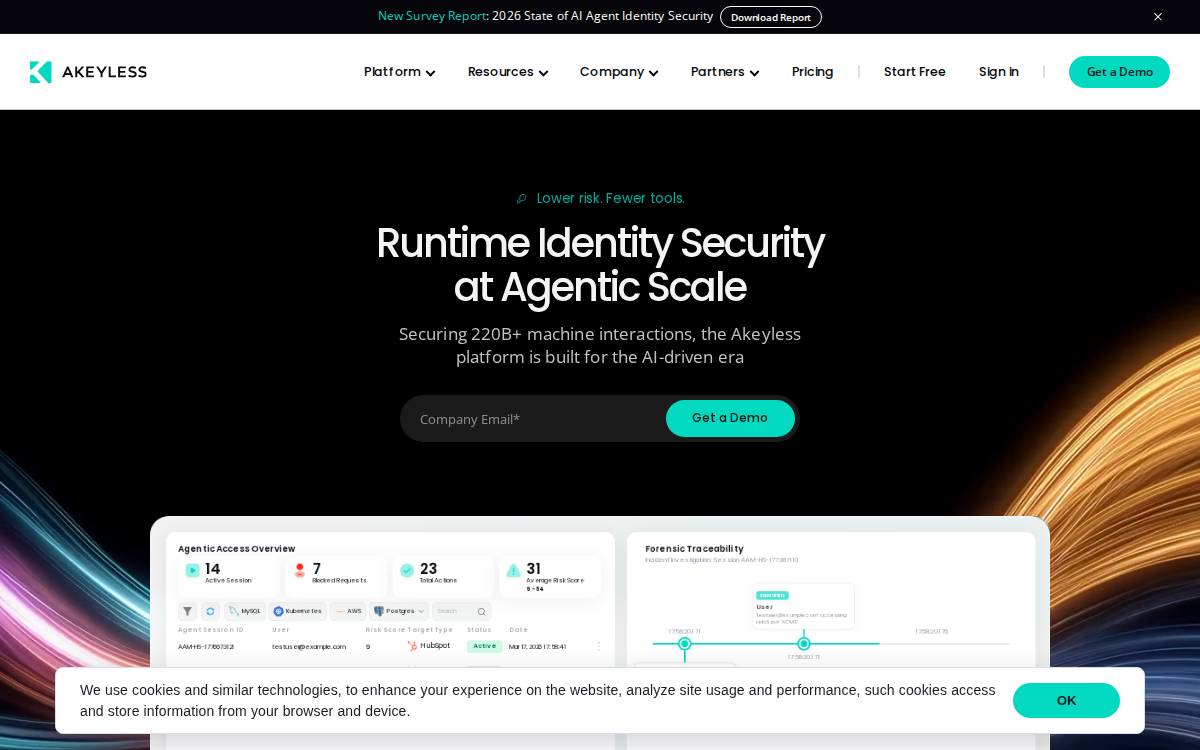1200x750 pixels.
Task: Expand the Partners menu
Action: (725, 72)
